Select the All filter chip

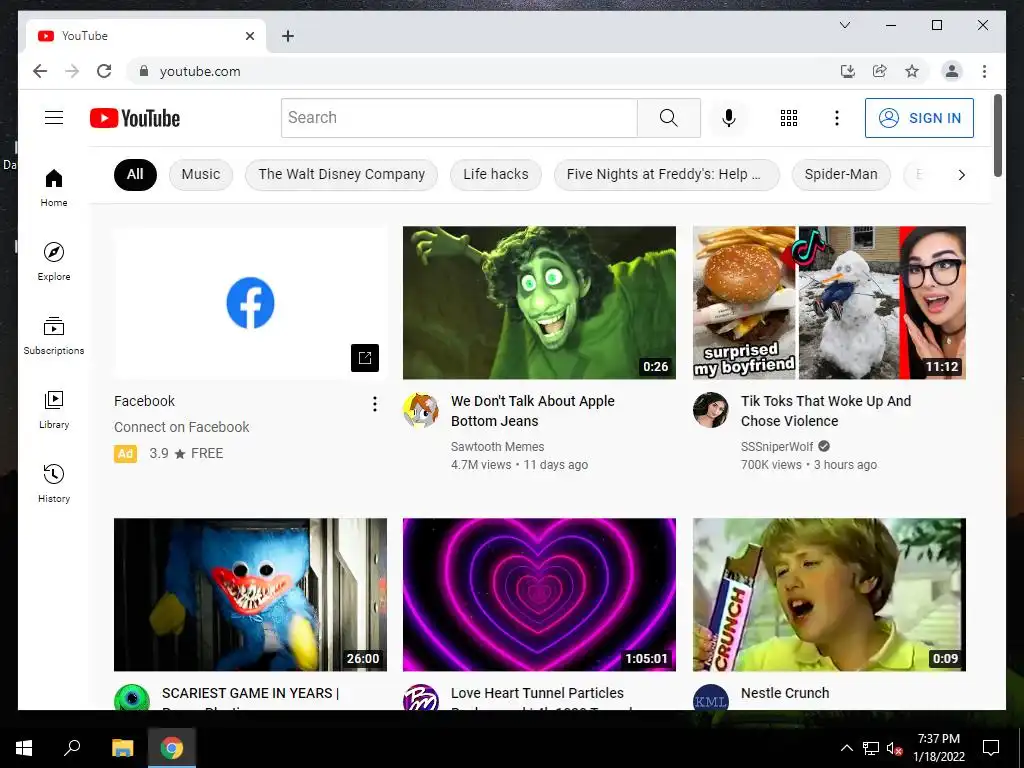click(x=135, y=174)
